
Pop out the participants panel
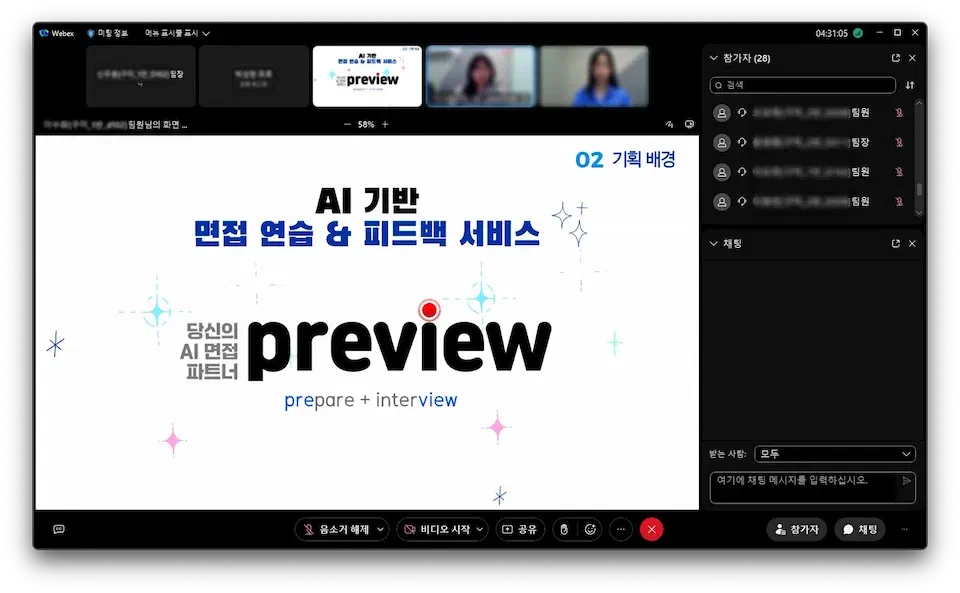click(x=896, y=58)
